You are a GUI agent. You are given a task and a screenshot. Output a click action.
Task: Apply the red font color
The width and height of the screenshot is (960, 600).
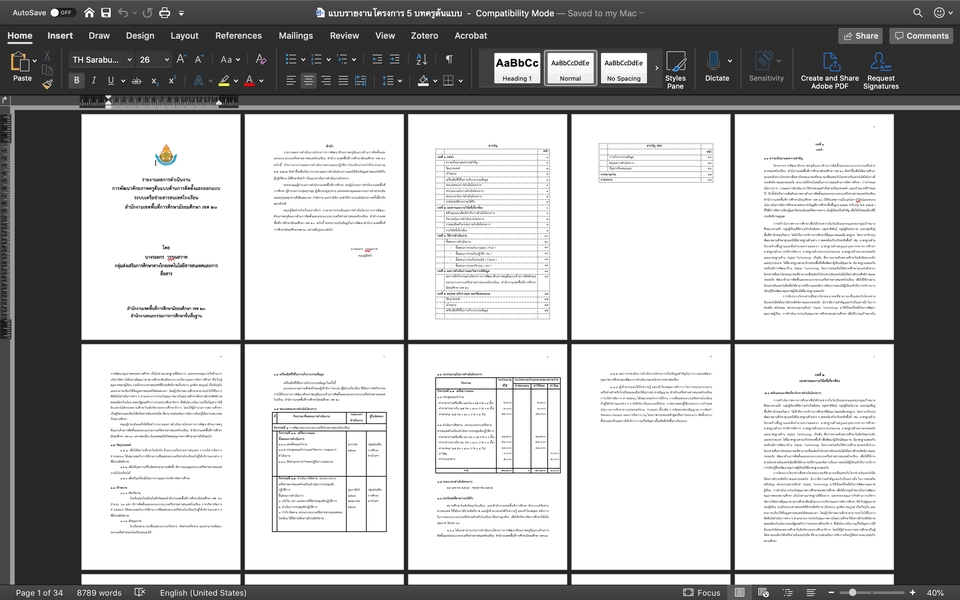(249, 80)
